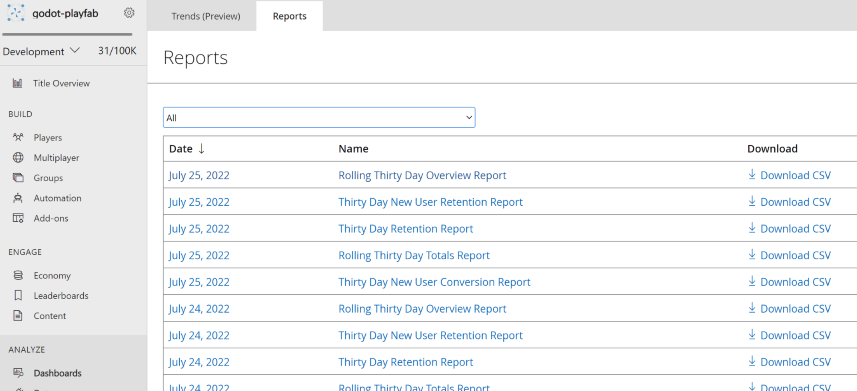Open Thirty Day New User Conversion Report
Image resolution: width=857 pixels, height=391 pixels.
coord(435,282)
